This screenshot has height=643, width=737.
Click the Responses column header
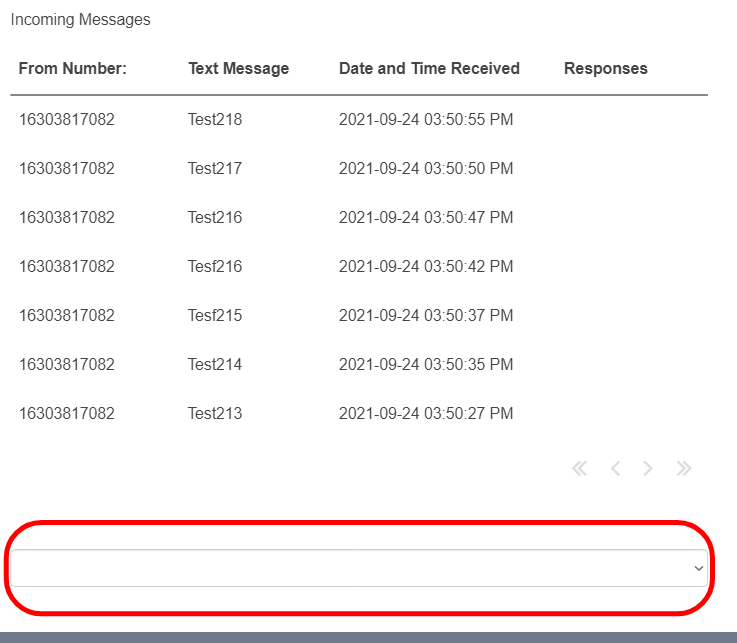pos(606,69)
